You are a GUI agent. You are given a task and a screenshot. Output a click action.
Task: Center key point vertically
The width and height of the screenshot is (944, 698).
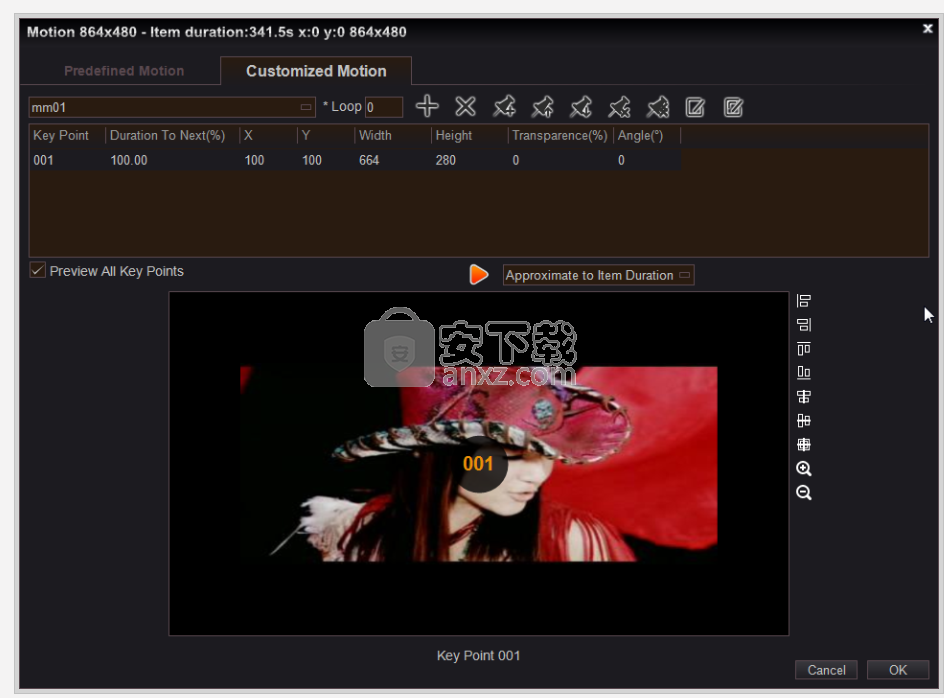804,420
